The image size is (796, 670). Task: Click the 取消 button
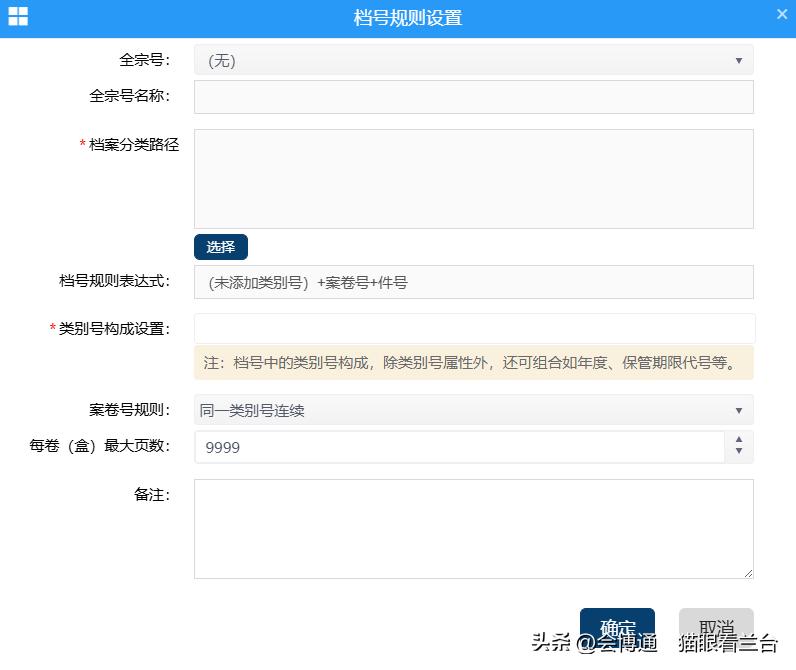716,628
